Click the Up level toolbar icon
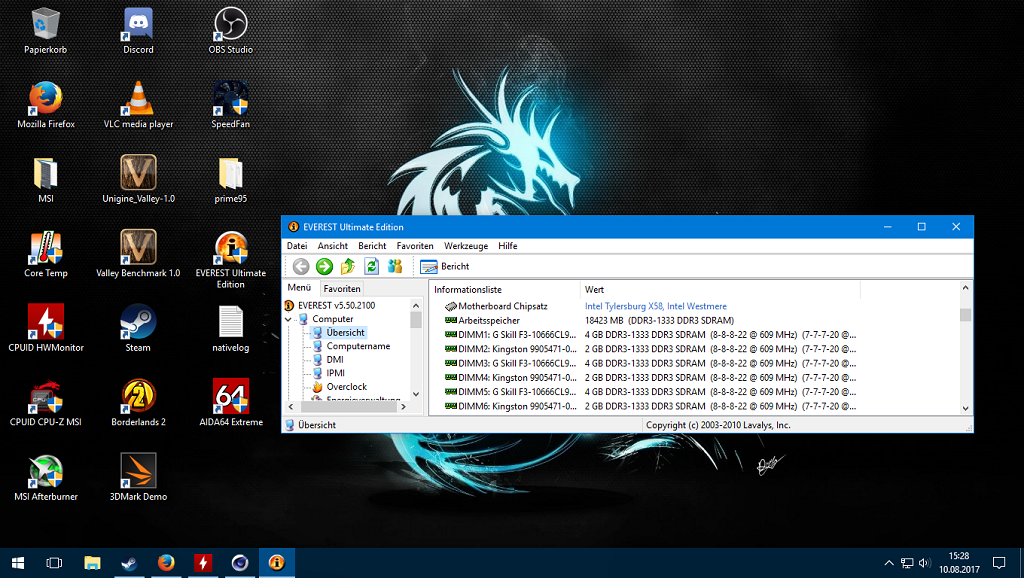 347,266
